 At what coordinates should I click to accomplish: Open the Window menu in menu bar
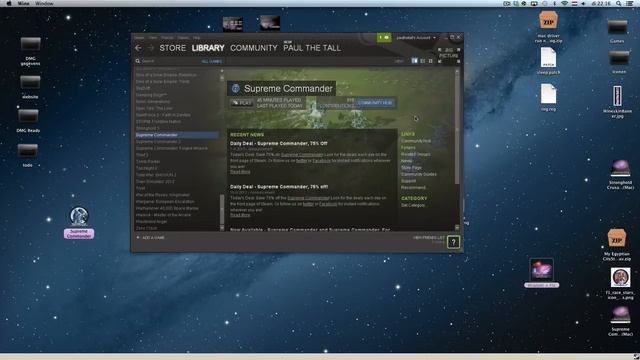pyautogui.click(x=44, y=3)
